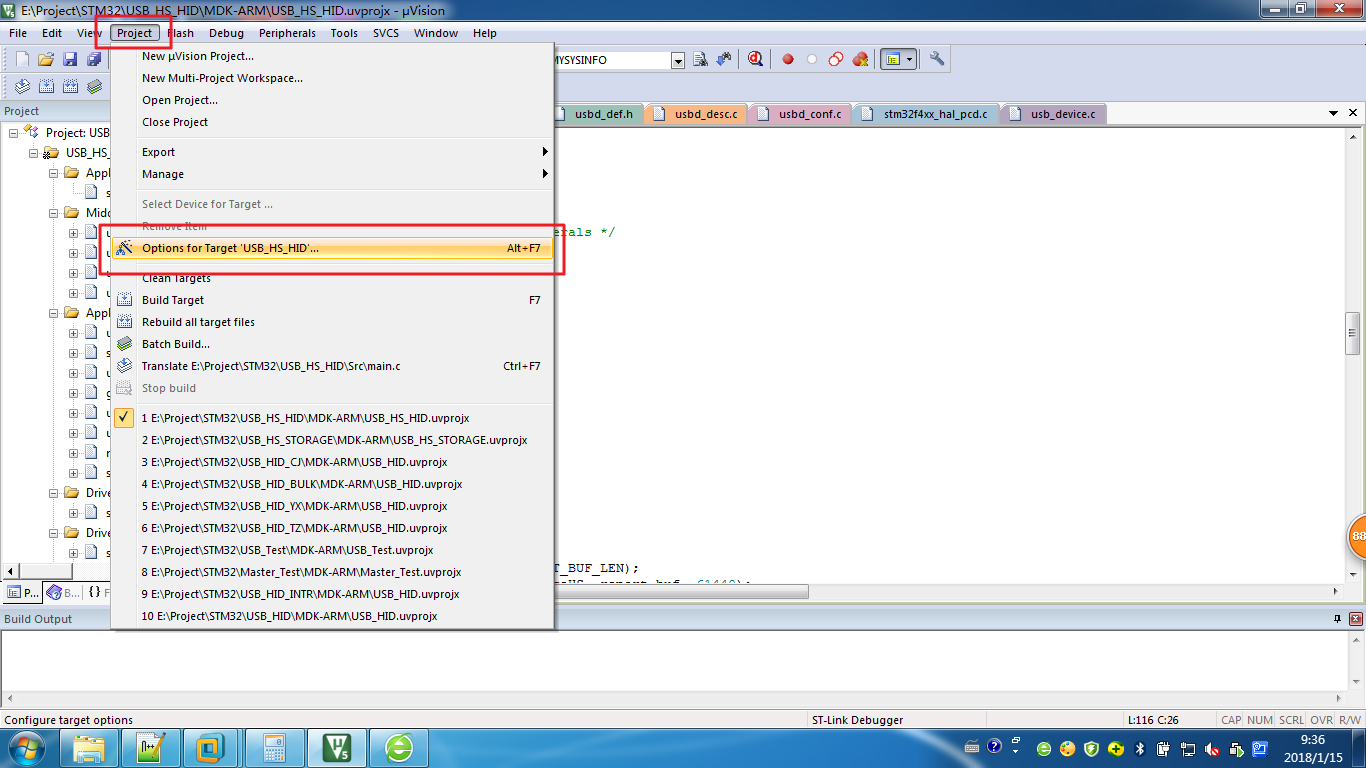The width and height of the screenshot is (1366, 768).
Task: Insert breakpoint using the red dot icon
Action: coord(788,60)
